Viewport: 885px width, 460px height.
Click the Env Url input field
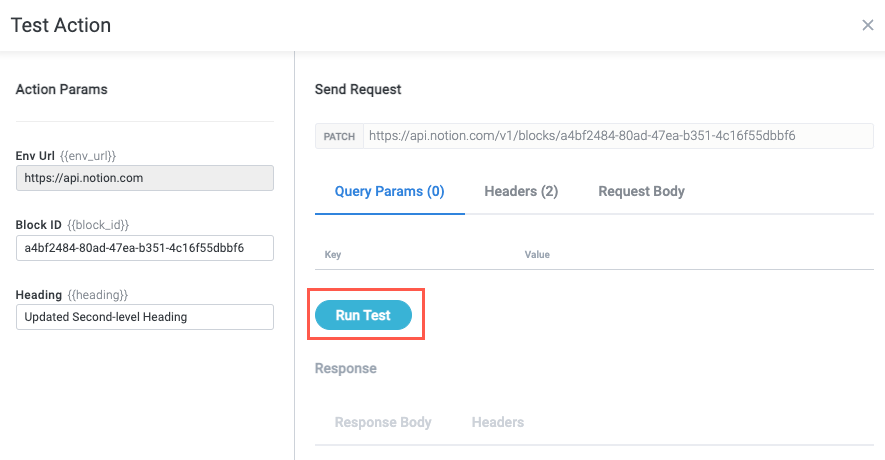click(x=145, y=178)
